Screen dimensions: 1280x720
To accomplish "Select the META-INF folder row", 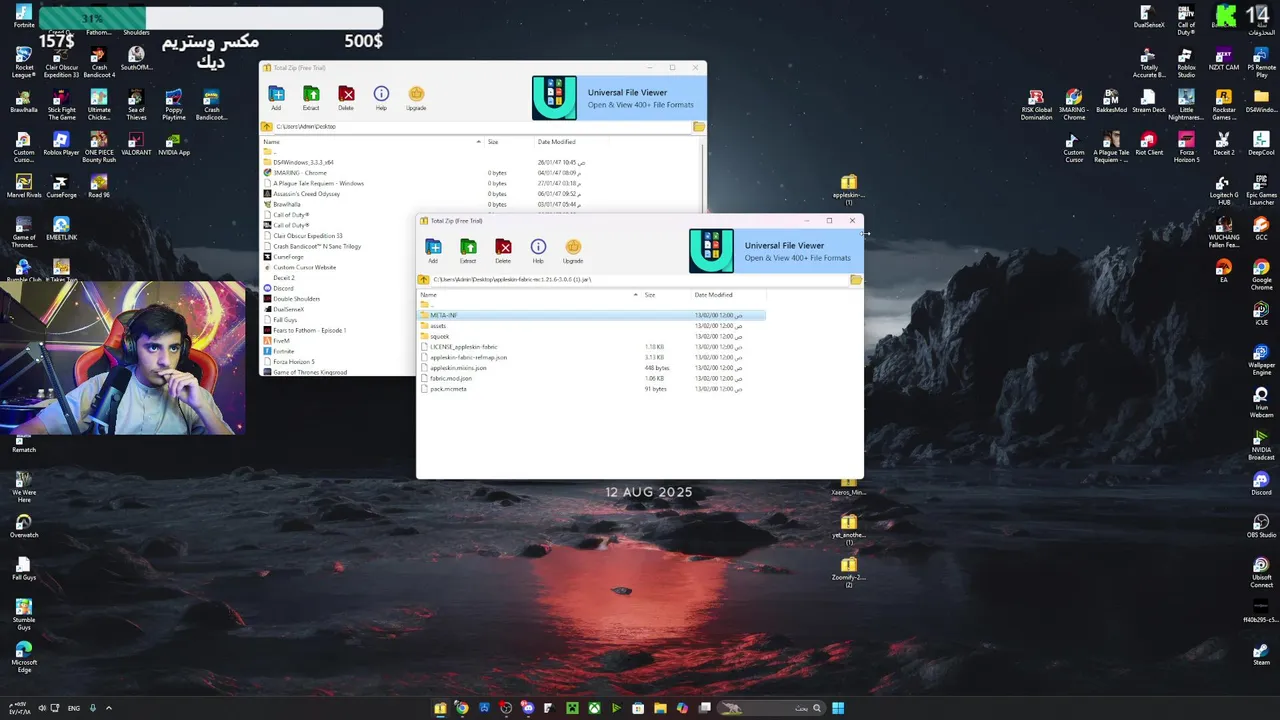I will [592, 315].
